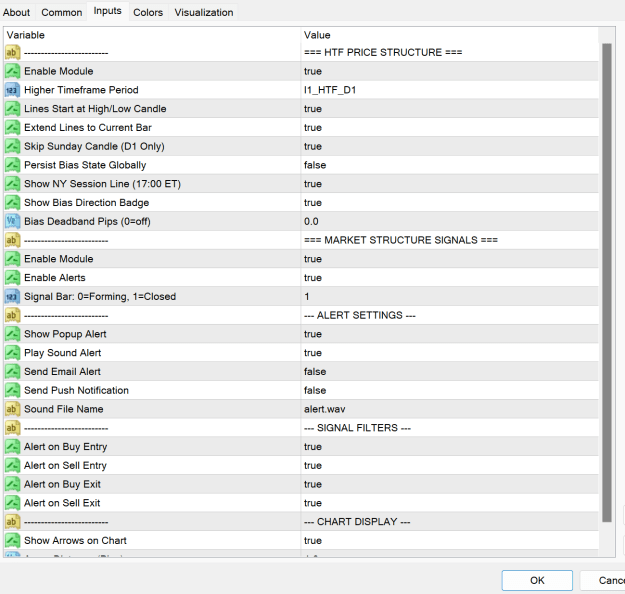Select the Inputs tab
625x594 pixels.
pos(107,11)
